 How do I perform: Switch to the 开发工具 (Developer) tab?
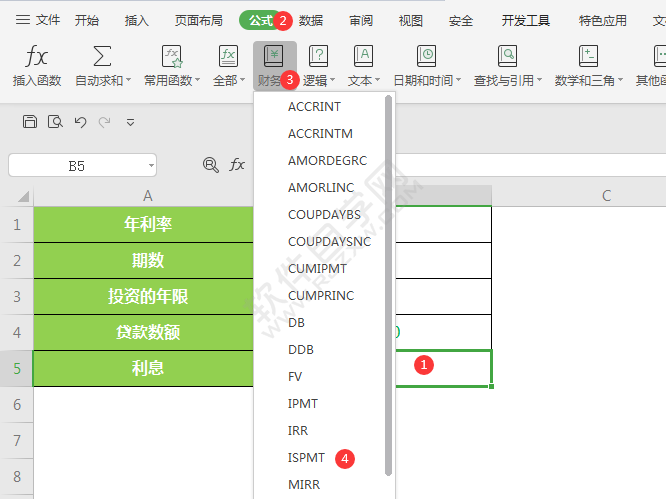(x=525, y=20)
